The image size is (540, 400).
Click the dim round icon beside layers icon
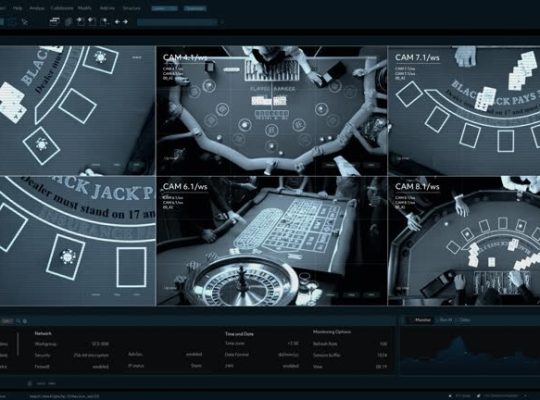click(x=68, y=22)
